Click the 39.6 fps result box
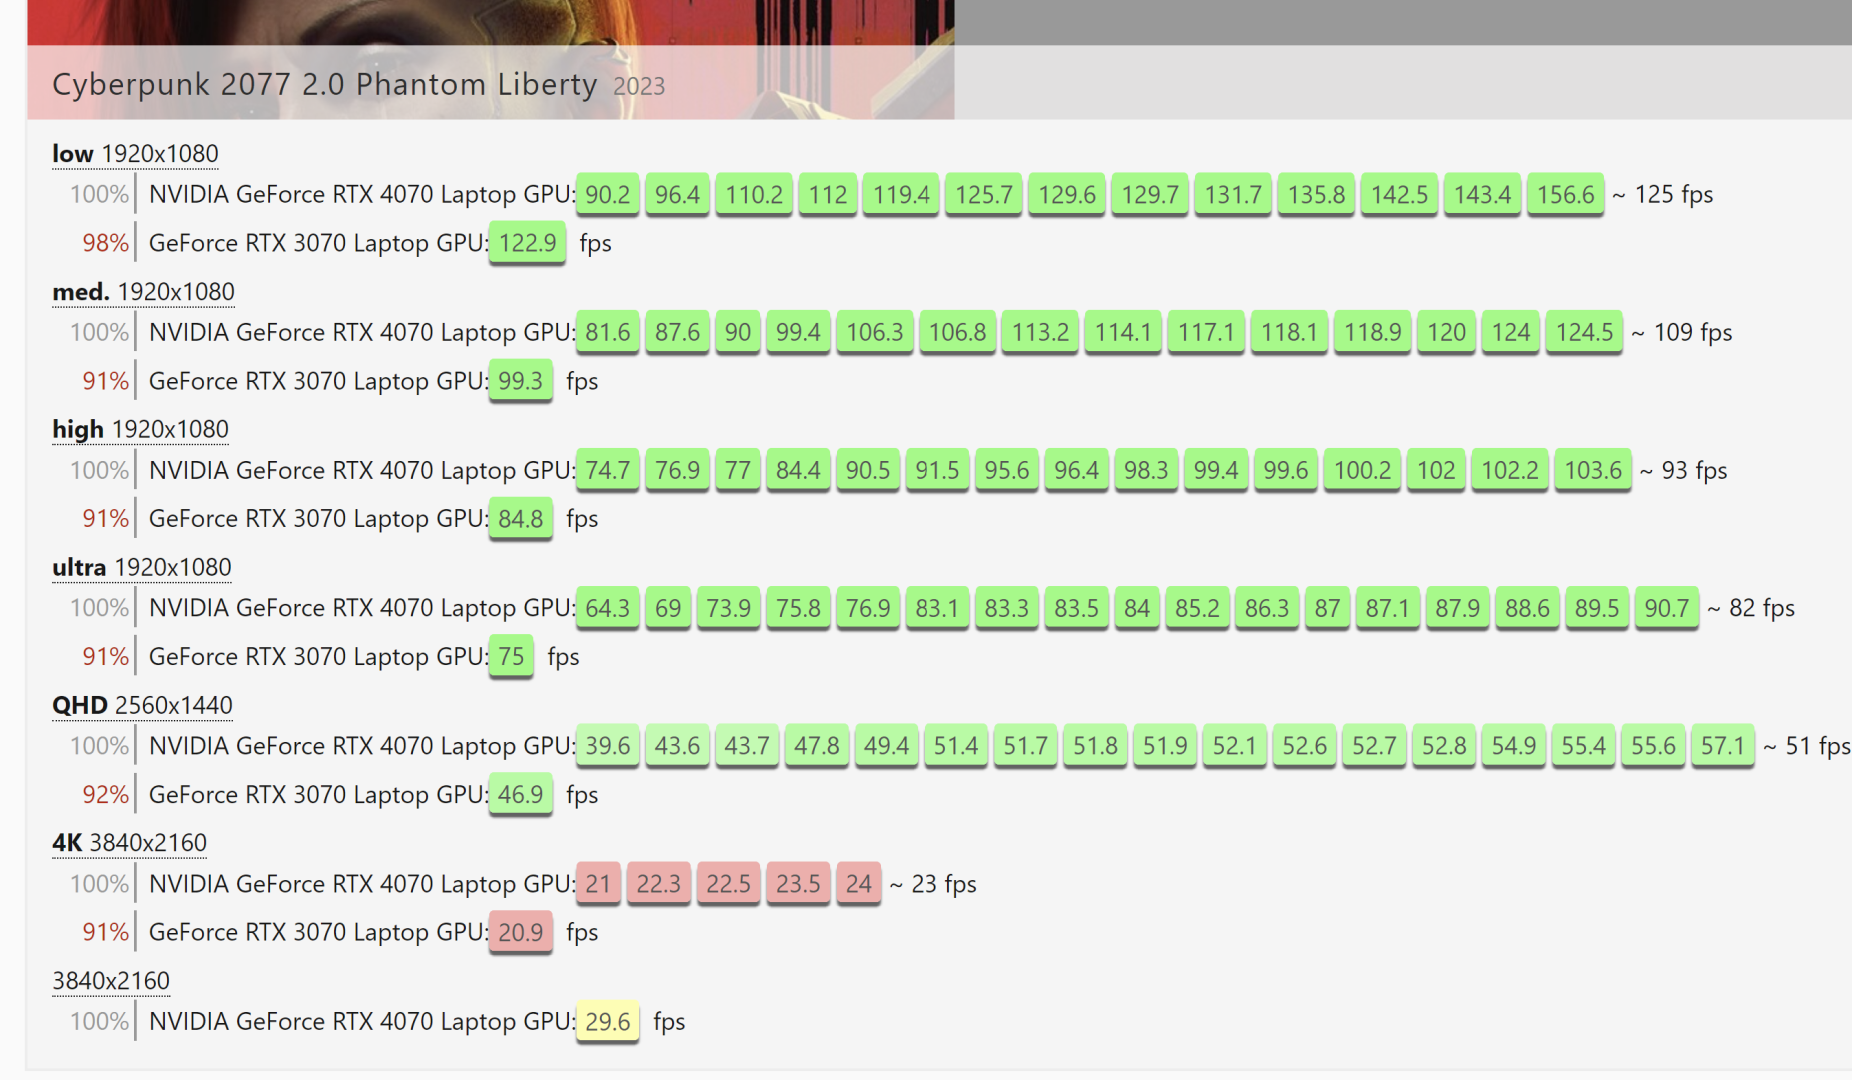1852x1080 pixels. point(608,746)
